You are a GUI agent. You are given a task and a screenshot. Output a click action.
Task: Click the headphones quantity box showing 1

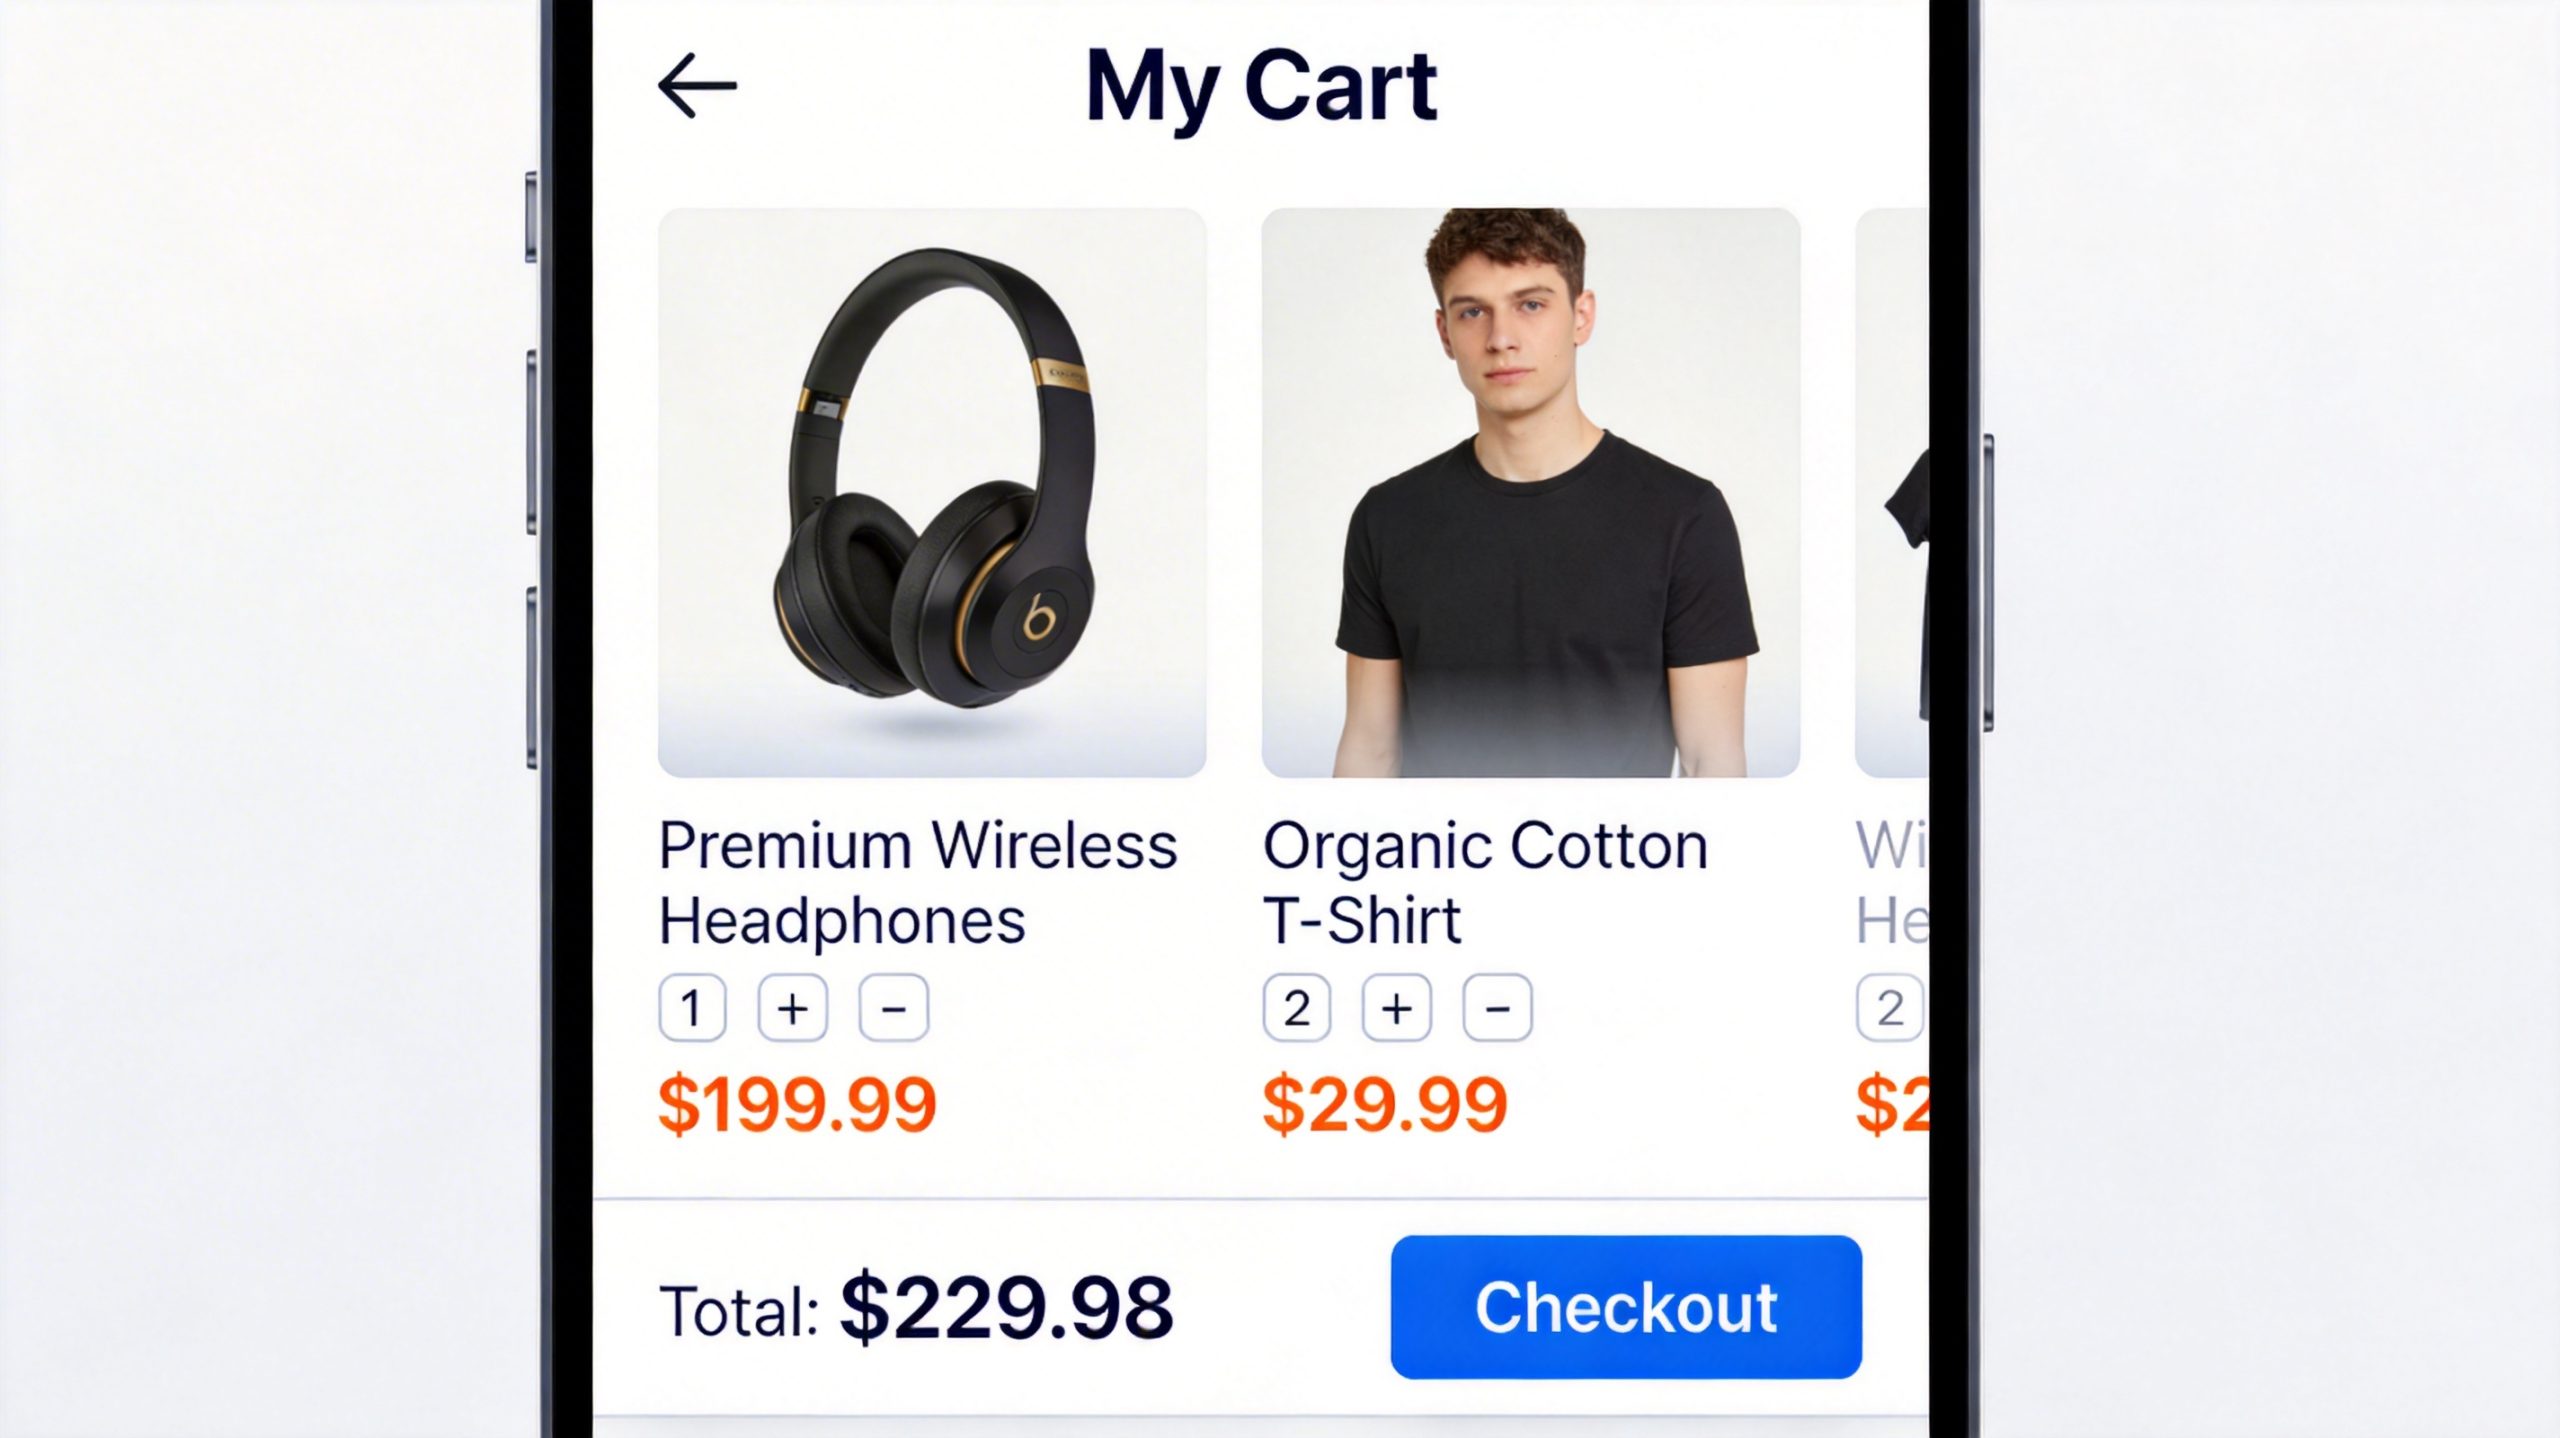tap(692, 1008)
